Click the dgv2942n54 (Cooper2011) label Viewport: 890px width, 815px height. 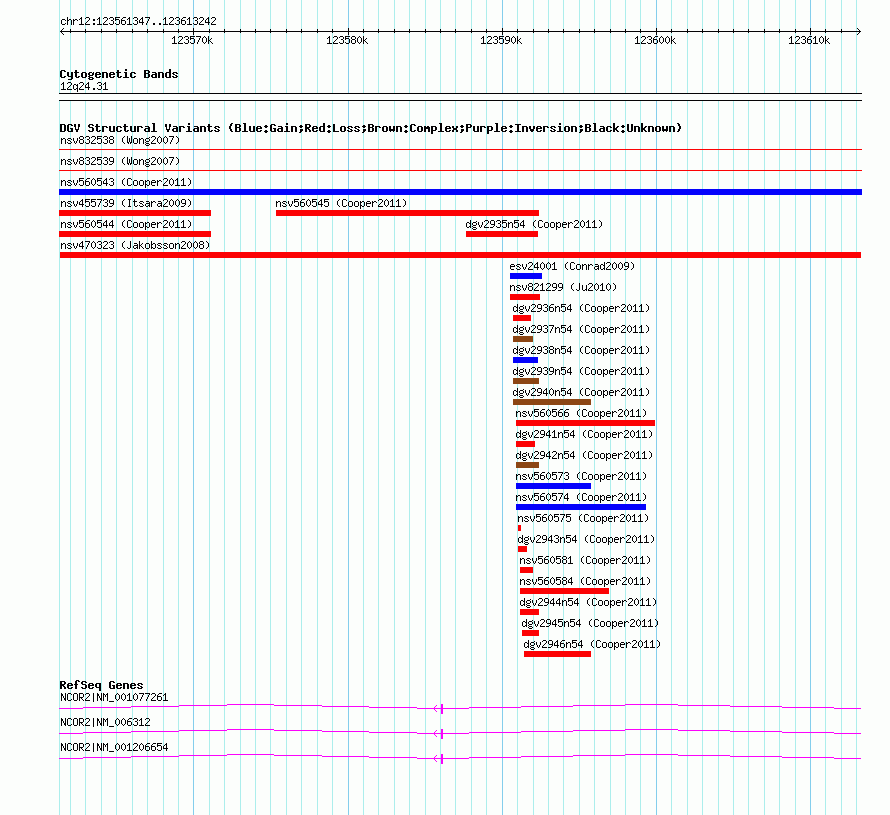pyautogui.click(x=584, y=455)
